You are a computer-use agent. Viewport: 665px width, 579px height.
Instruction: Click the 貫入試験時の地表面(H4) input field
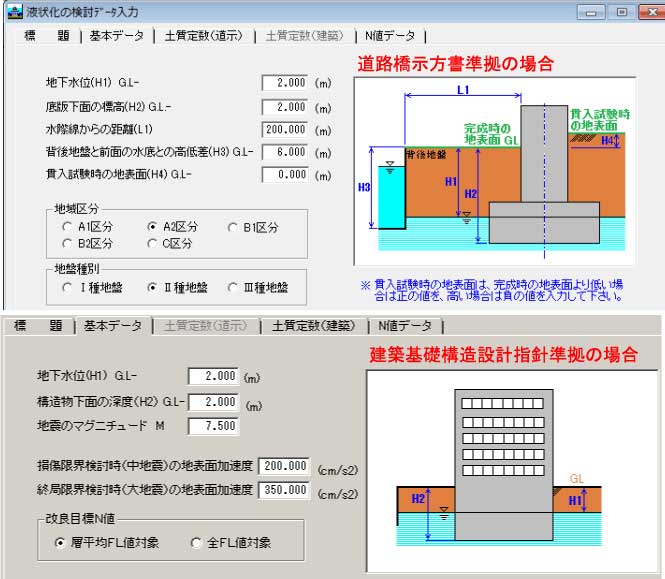point(285,175)
